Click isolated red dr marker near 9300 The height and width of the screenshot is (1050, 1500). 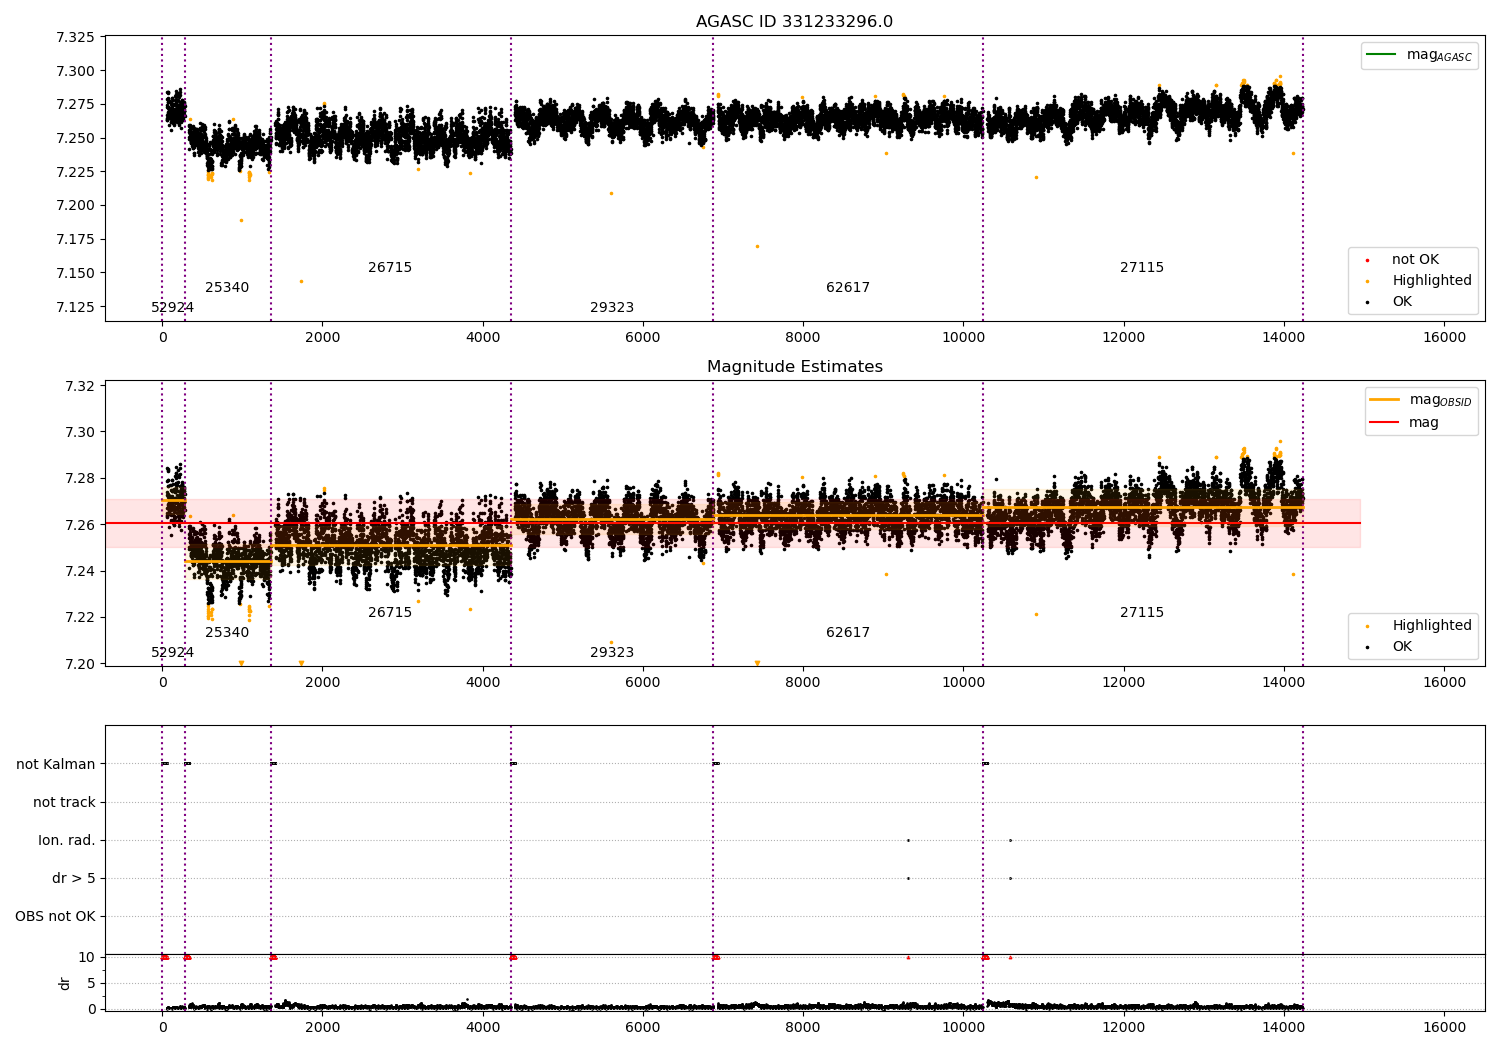908,958
